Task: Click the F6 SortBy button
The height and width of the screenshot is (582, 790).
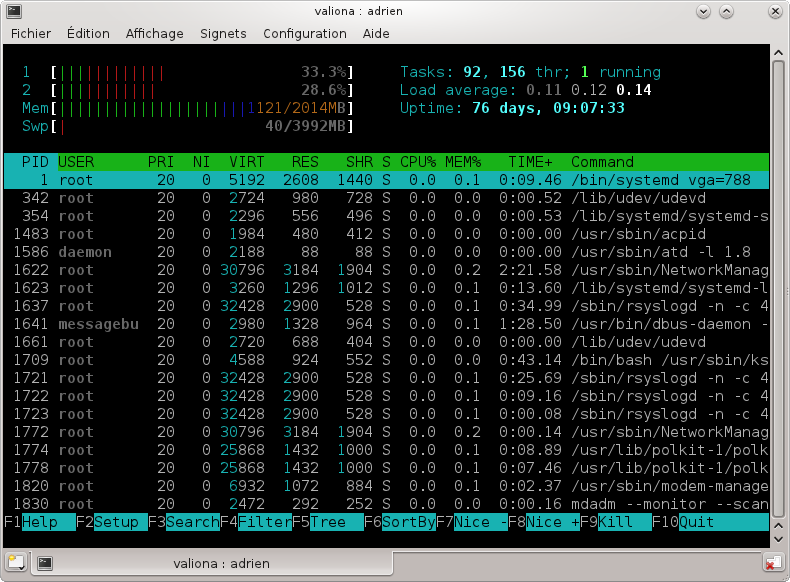Action: tap(400, 522)
